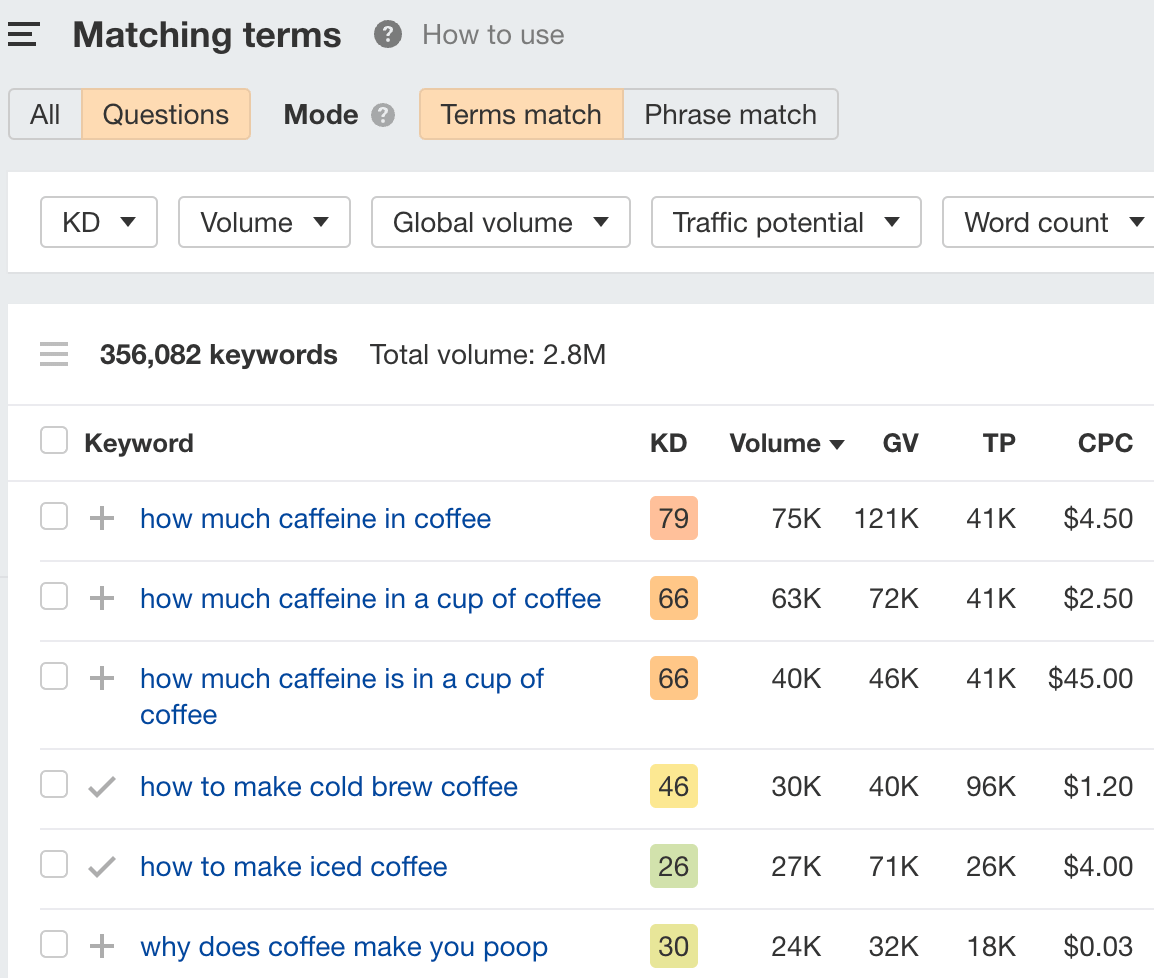The width and height of the screenshot is (1154, 978).
Task: Switch to the All tab
Action: 45,114
